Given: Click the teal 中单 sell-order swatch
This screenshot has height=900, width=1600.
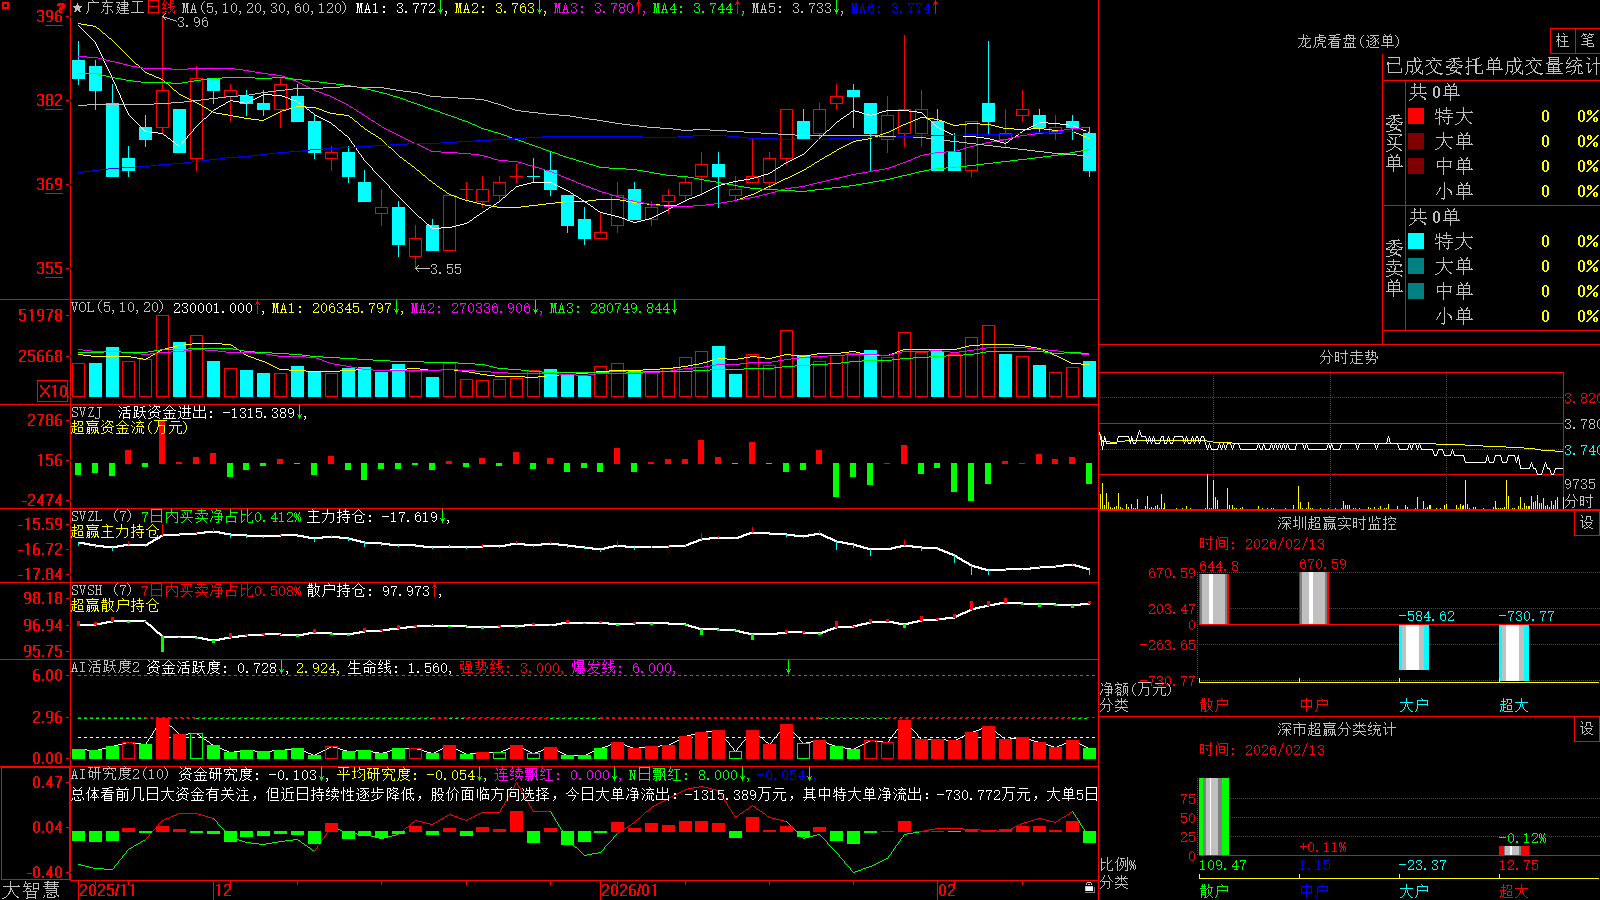Looking at the screenshot, I should (1416, 291).
